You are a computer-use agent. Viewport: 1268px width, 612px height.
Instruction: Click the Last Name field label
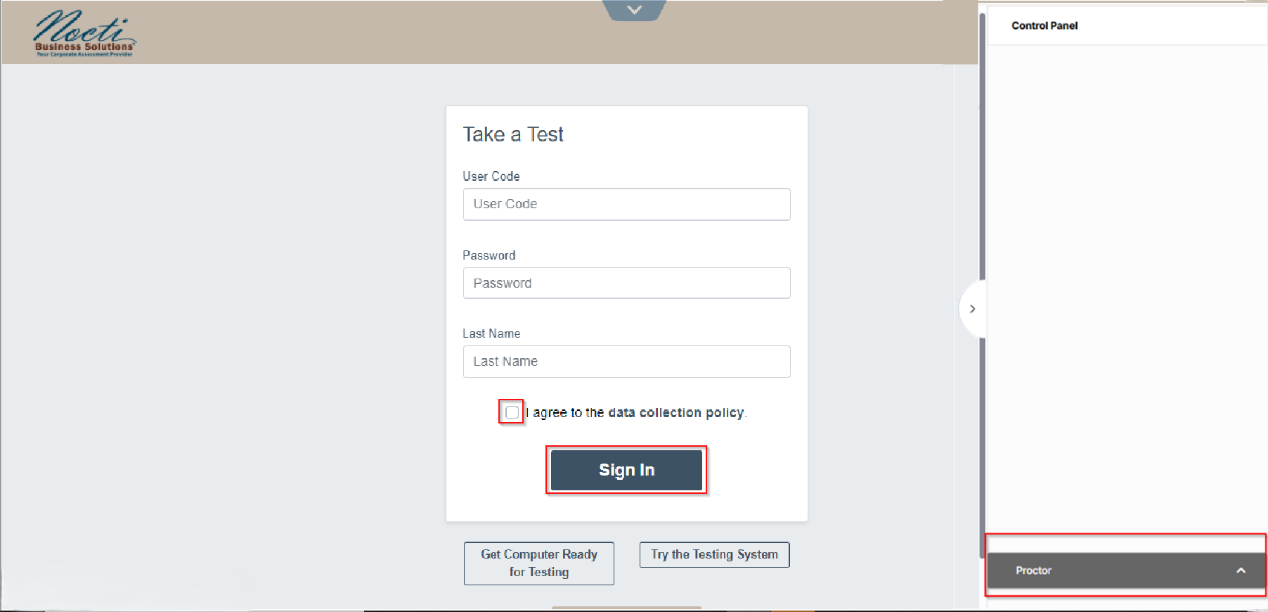click(491, 334)
